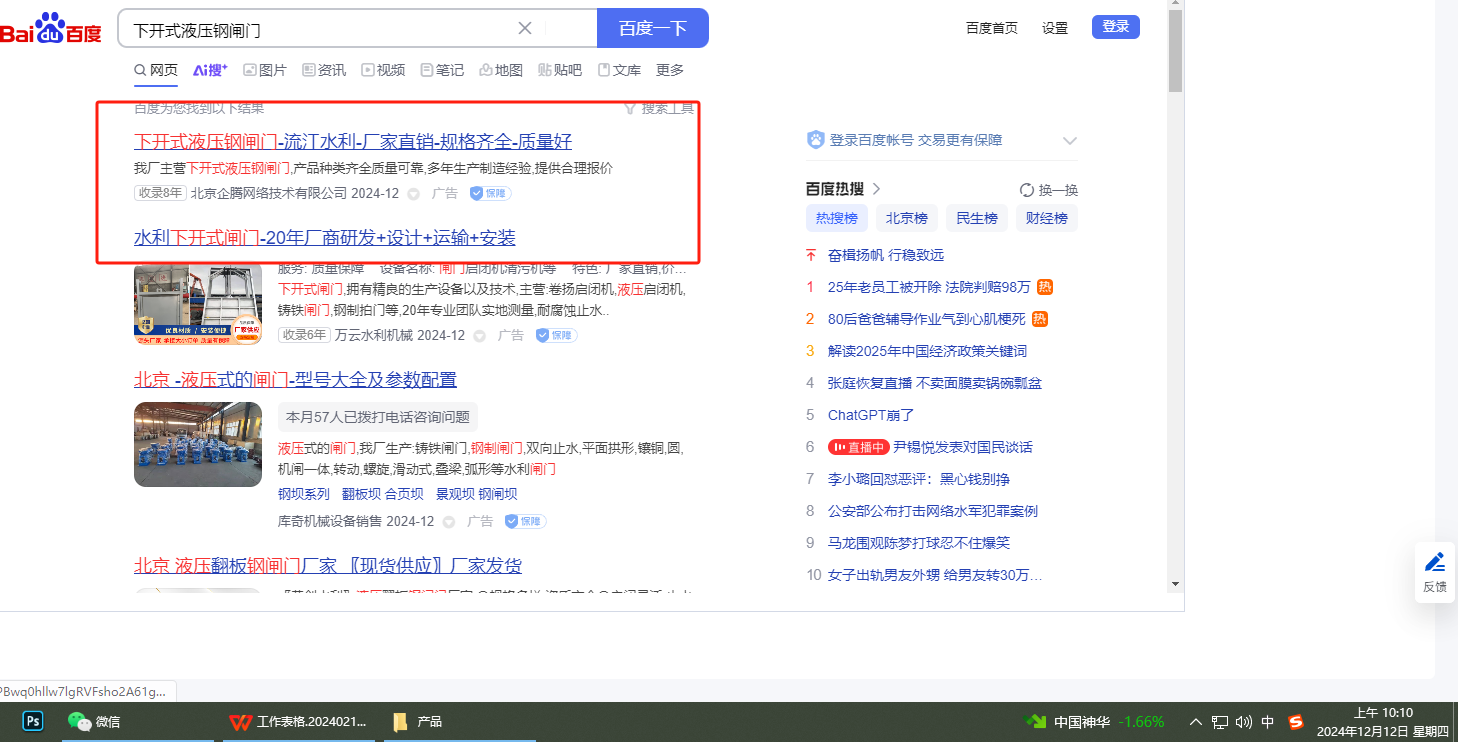
Task: Select the 网页 tab
Action: (156, 70)
